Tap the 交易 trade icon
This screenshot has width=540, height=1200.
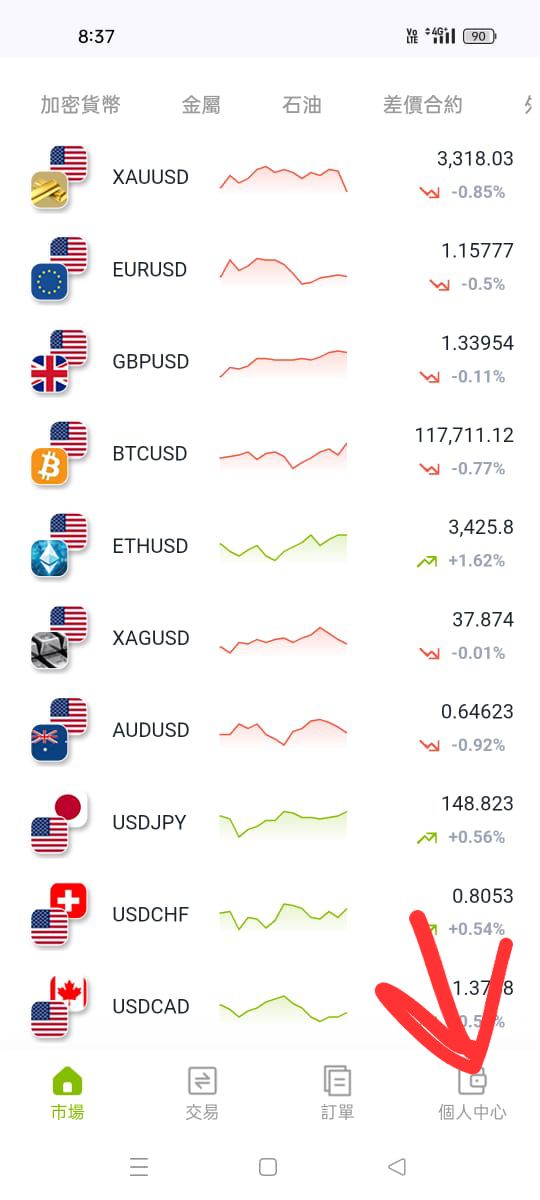pyautogui.click(x=202, y=1081)
